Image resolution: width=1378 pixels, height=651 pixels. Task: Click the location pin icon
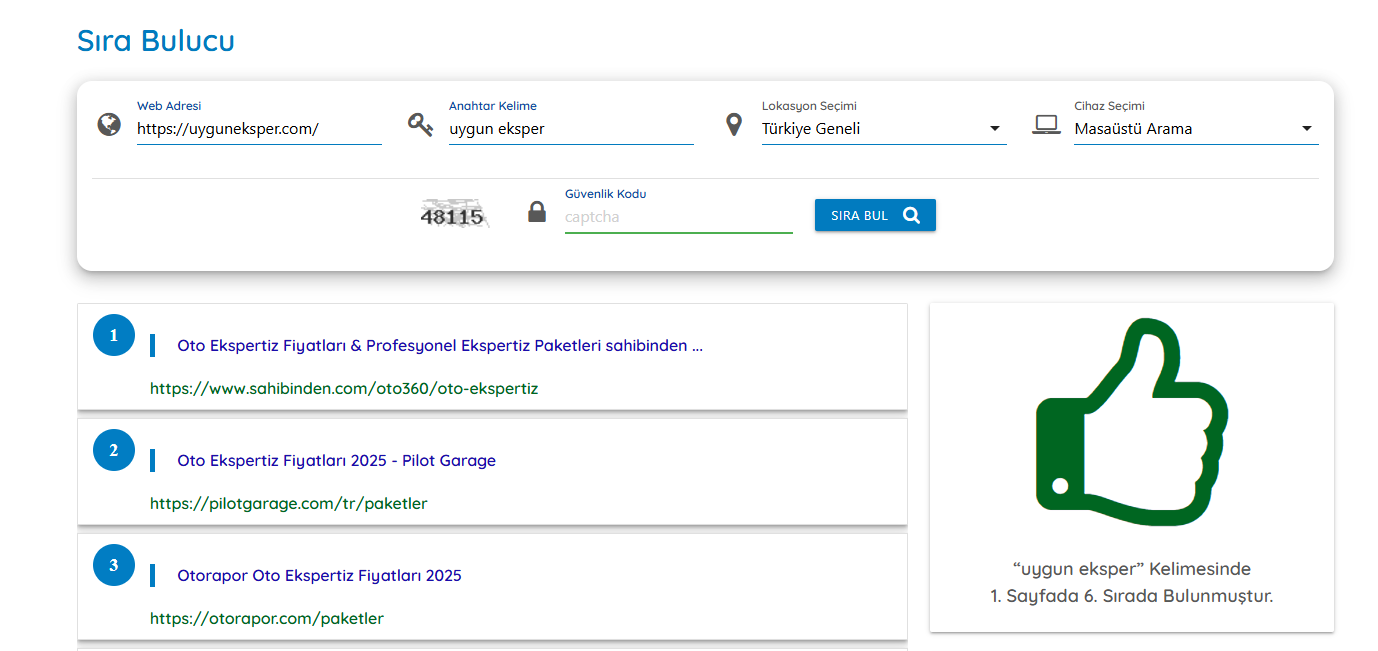click(x=734, y=125)
